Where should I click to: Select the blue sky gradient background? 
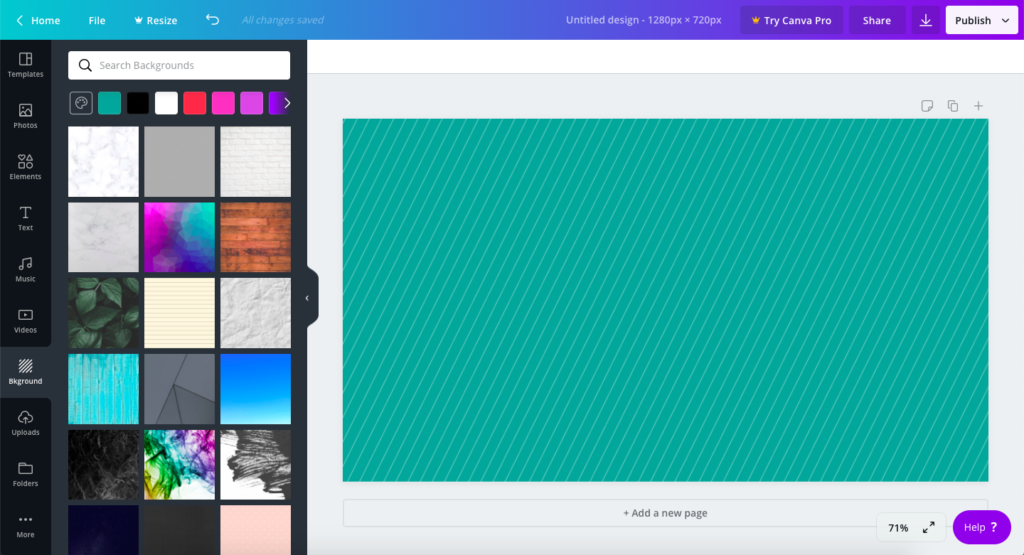tap(255, 389)
